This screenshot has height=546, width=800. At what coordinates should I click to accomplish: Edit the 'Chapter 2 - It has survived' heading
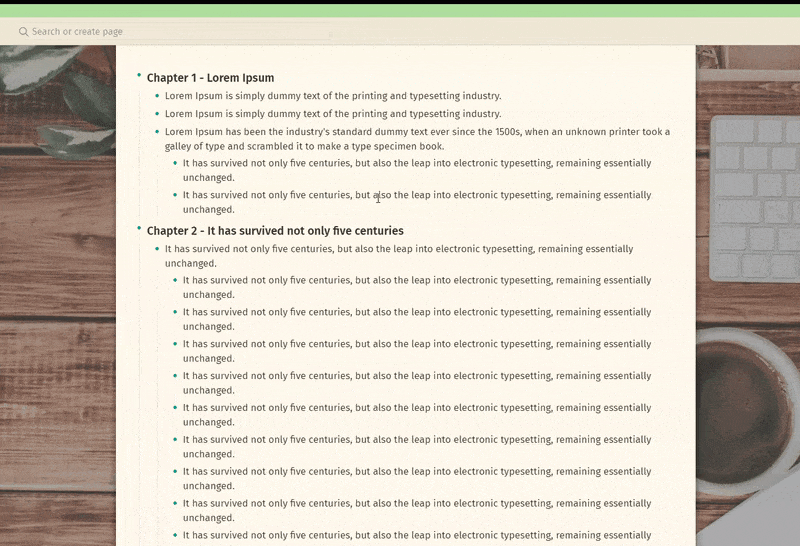pyautogui.click(x=275, y=231)
